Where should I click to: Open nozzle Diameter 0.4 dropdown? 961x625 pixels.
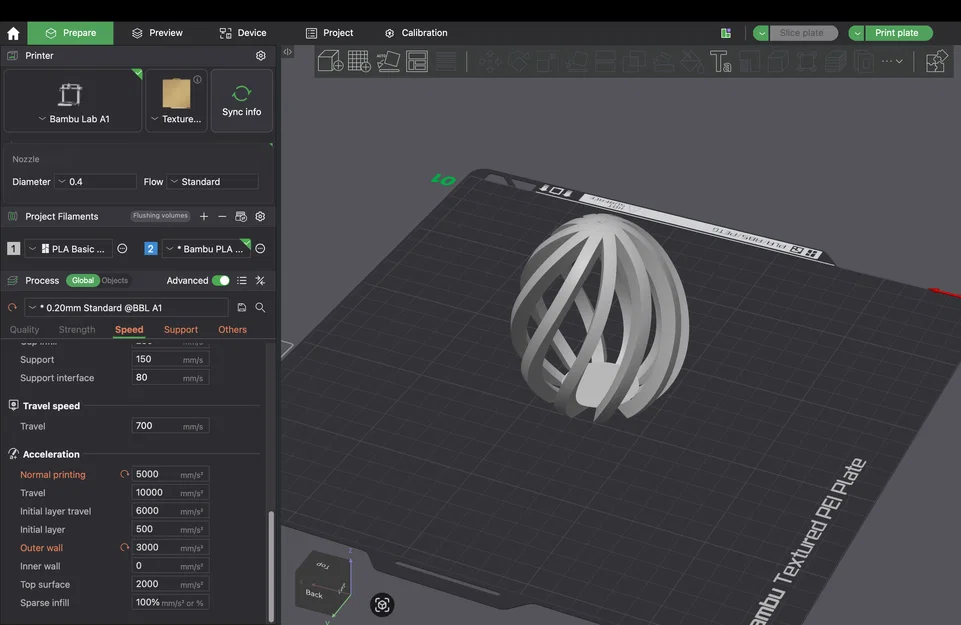click(96, 182)
